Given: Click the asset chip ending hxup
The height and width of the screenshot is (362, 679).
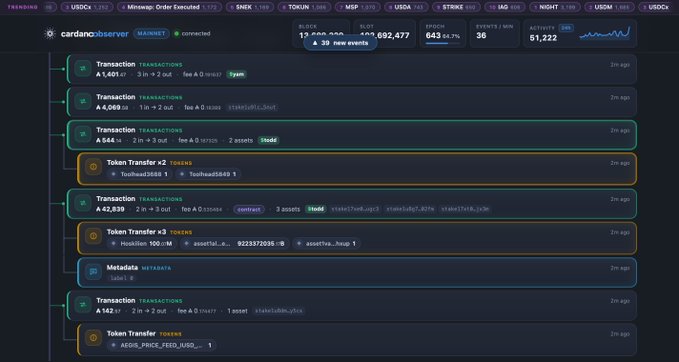Looking at the screenshot, I should pos(327,243).
